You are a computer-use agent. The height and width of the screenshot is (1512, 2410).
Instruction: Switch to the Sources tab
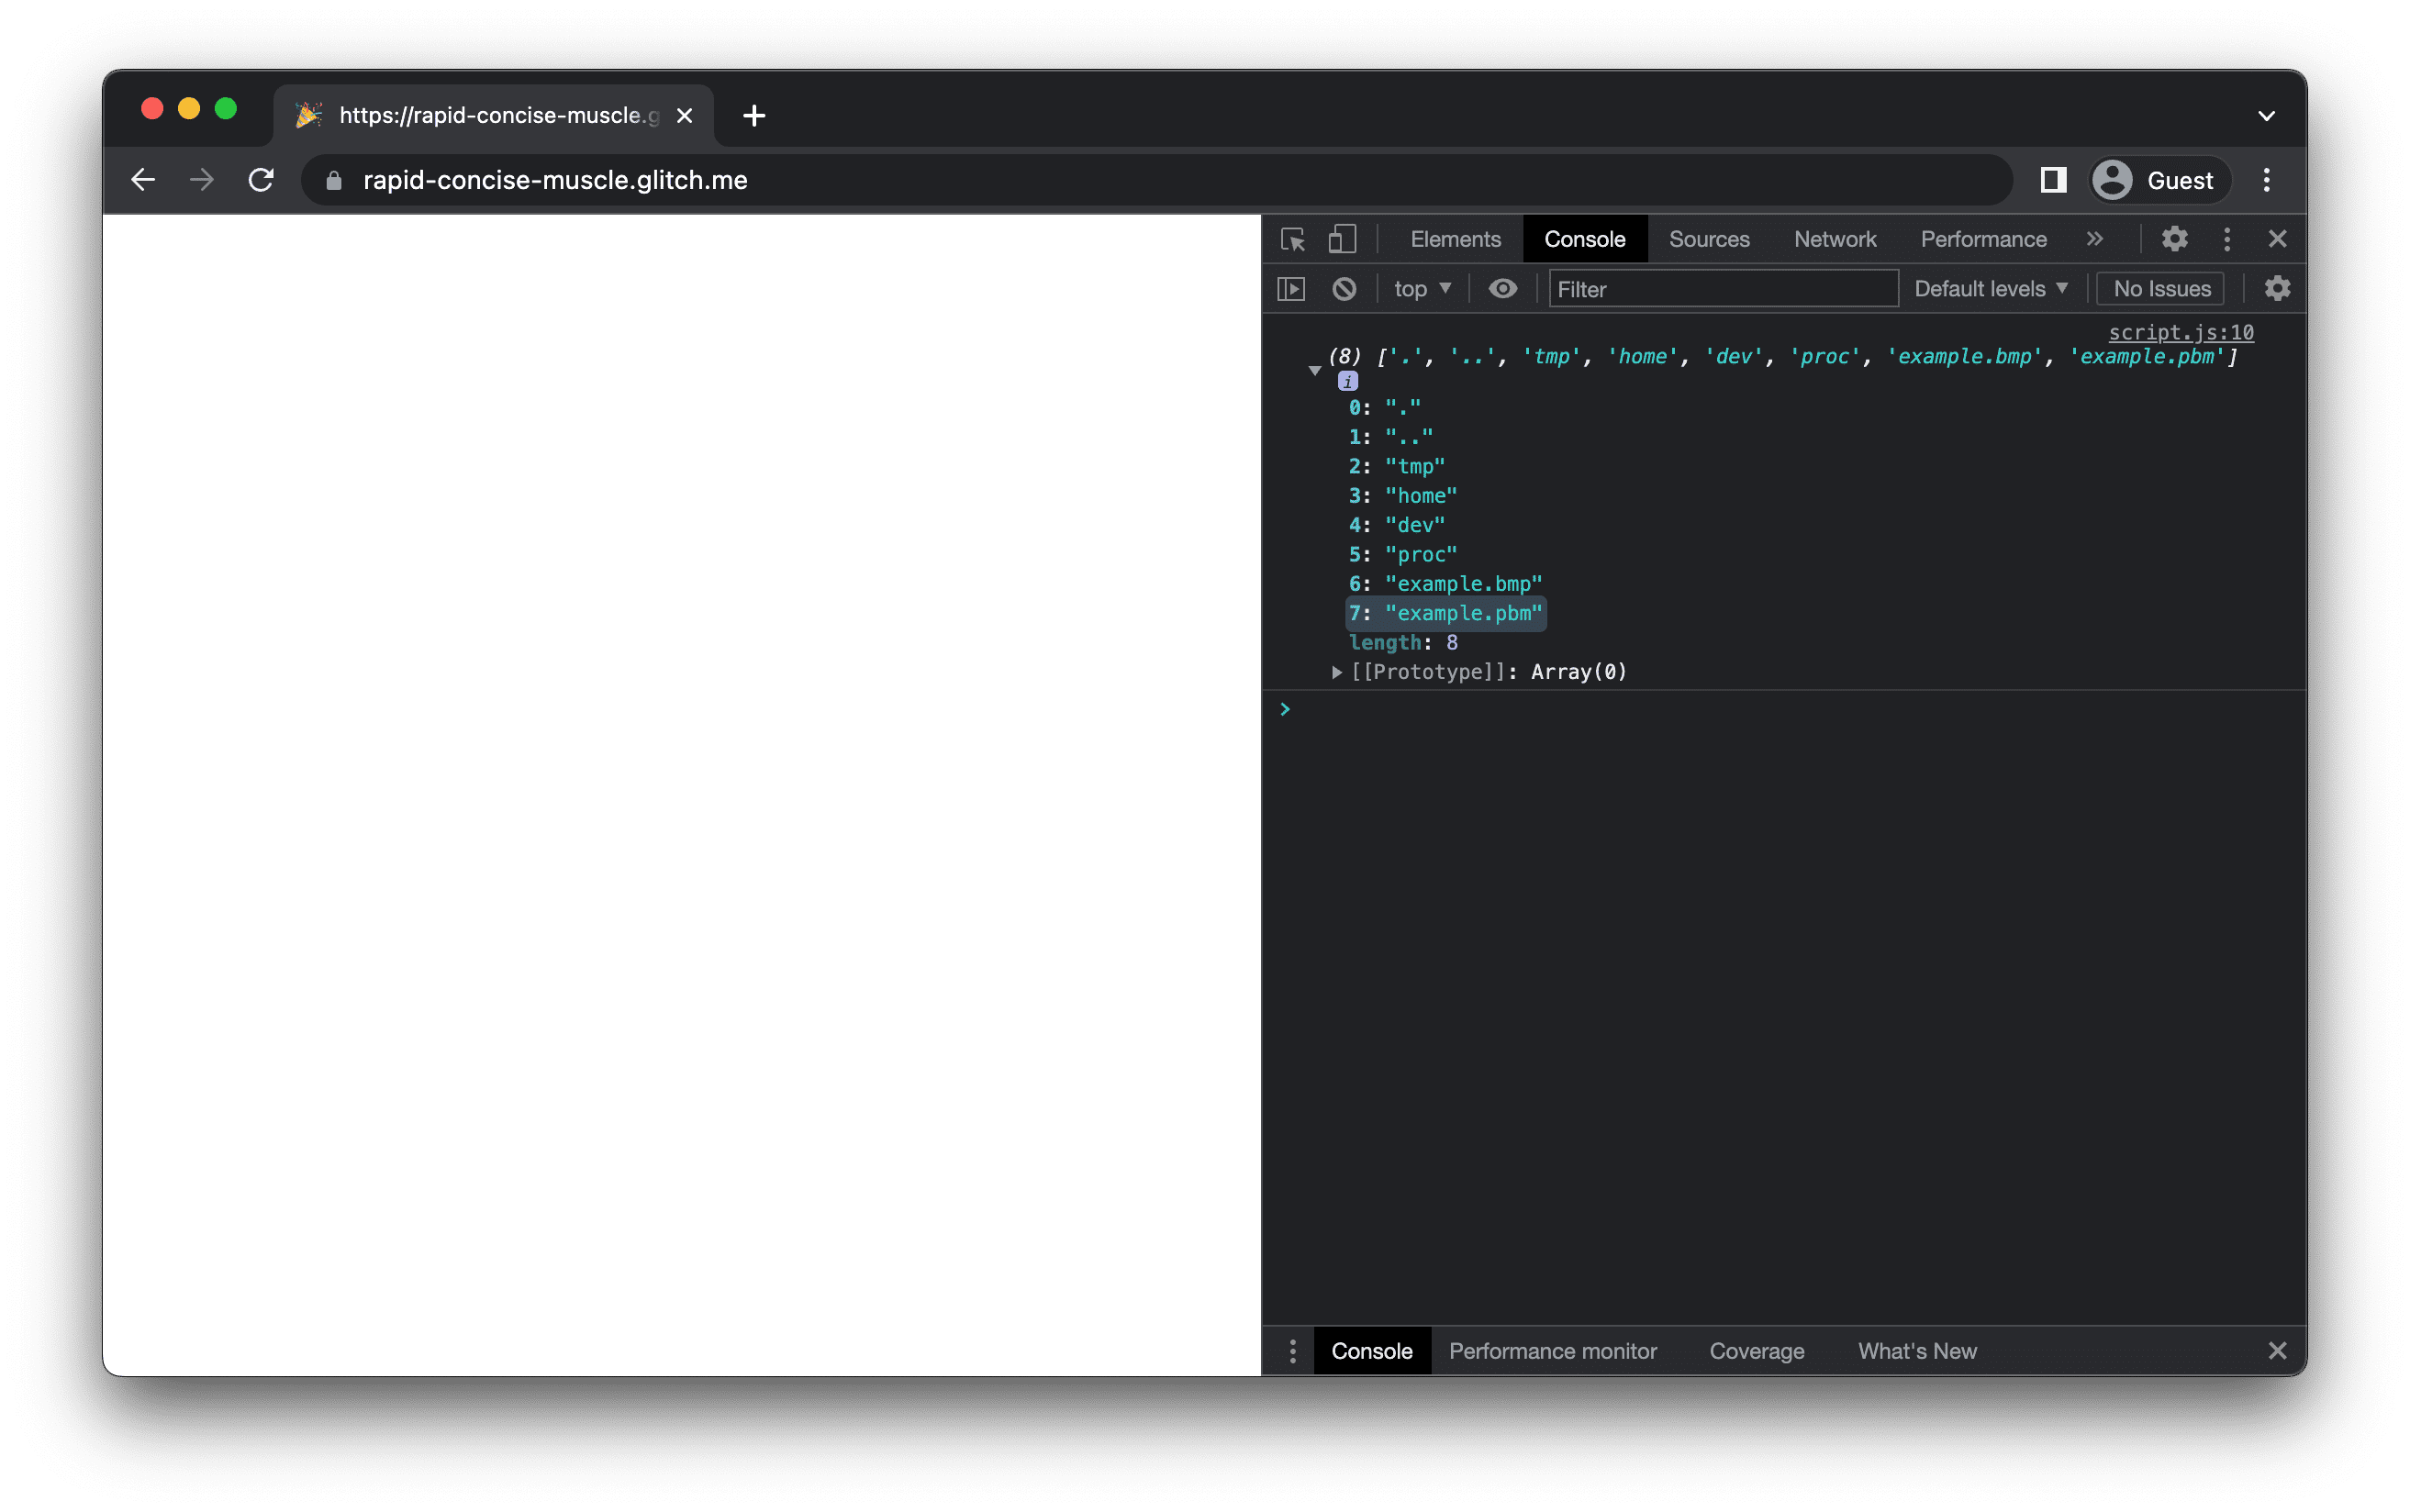coord(1712,239)
